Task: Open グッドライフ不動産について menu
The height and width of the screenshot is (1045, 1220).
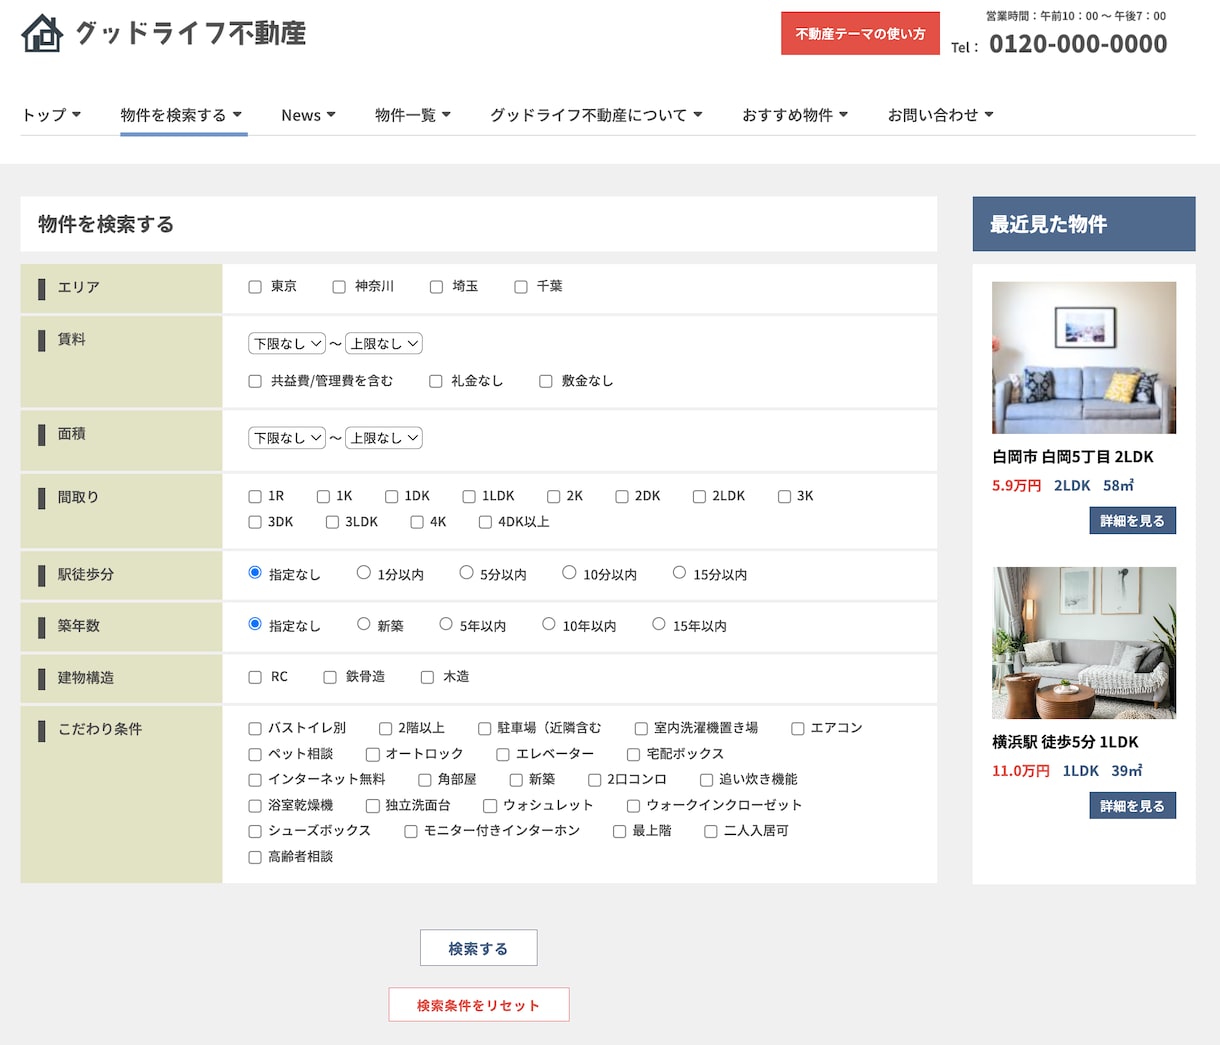Action: pos(596,115)
